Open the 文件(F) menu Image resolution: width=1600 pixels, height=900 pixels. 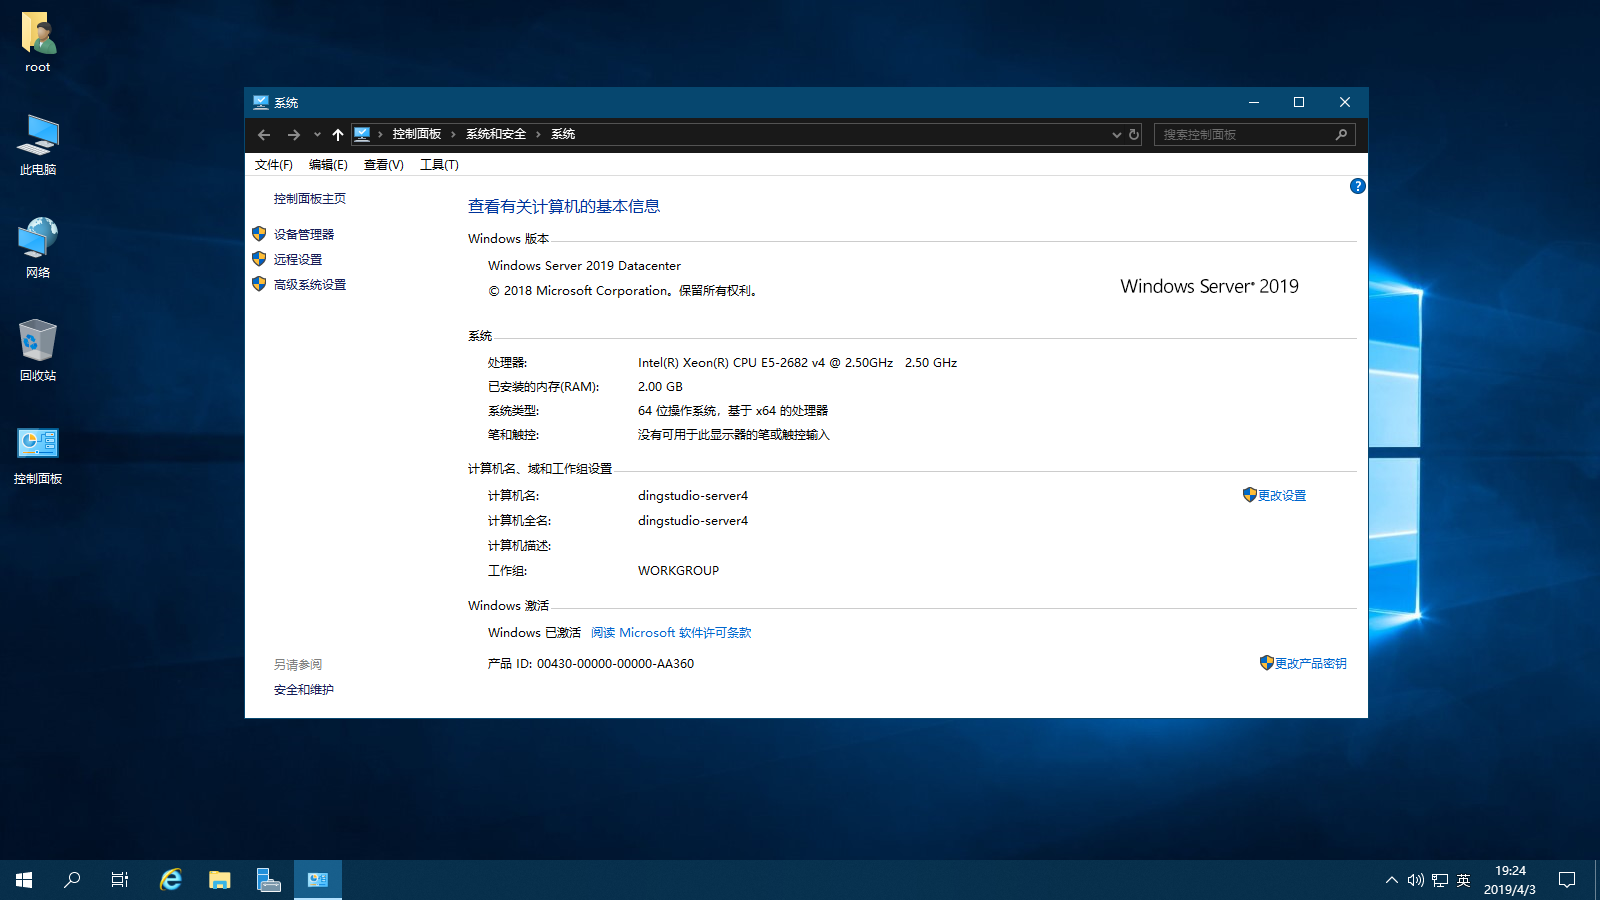point(274,165)
